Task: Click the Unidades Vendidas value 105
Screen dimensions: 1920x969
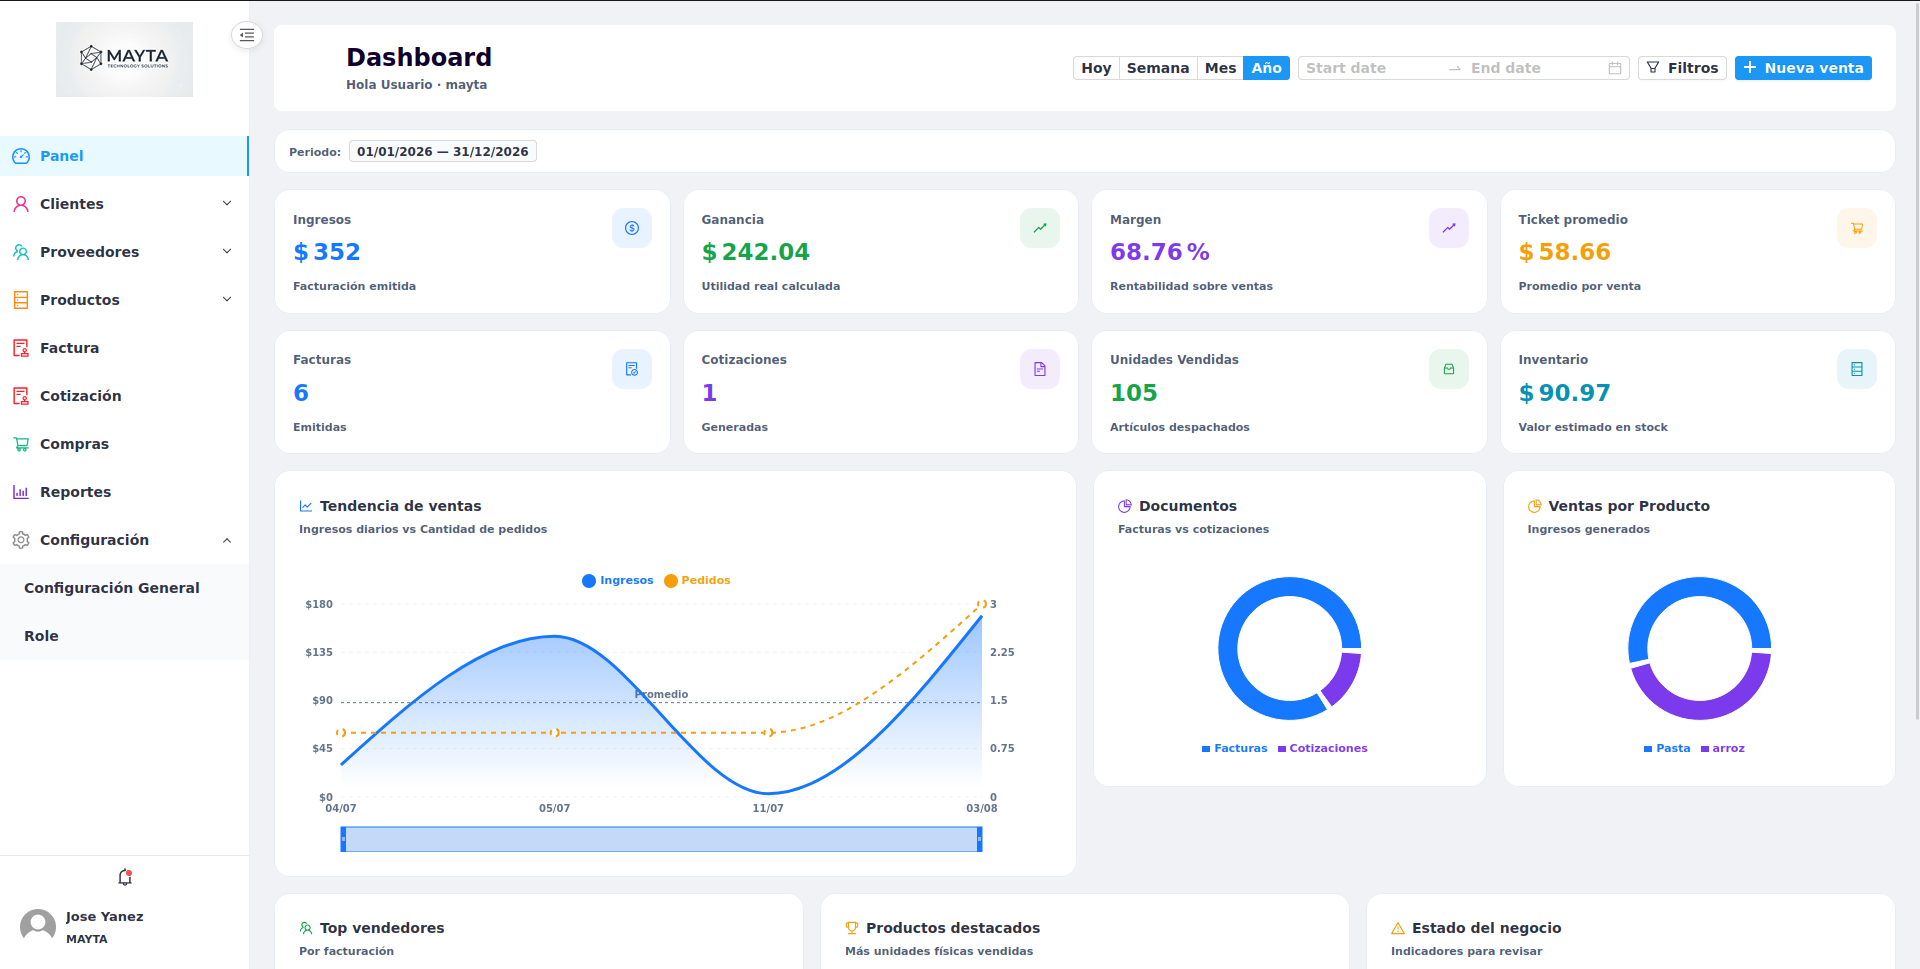Action: coord(1134,393)
